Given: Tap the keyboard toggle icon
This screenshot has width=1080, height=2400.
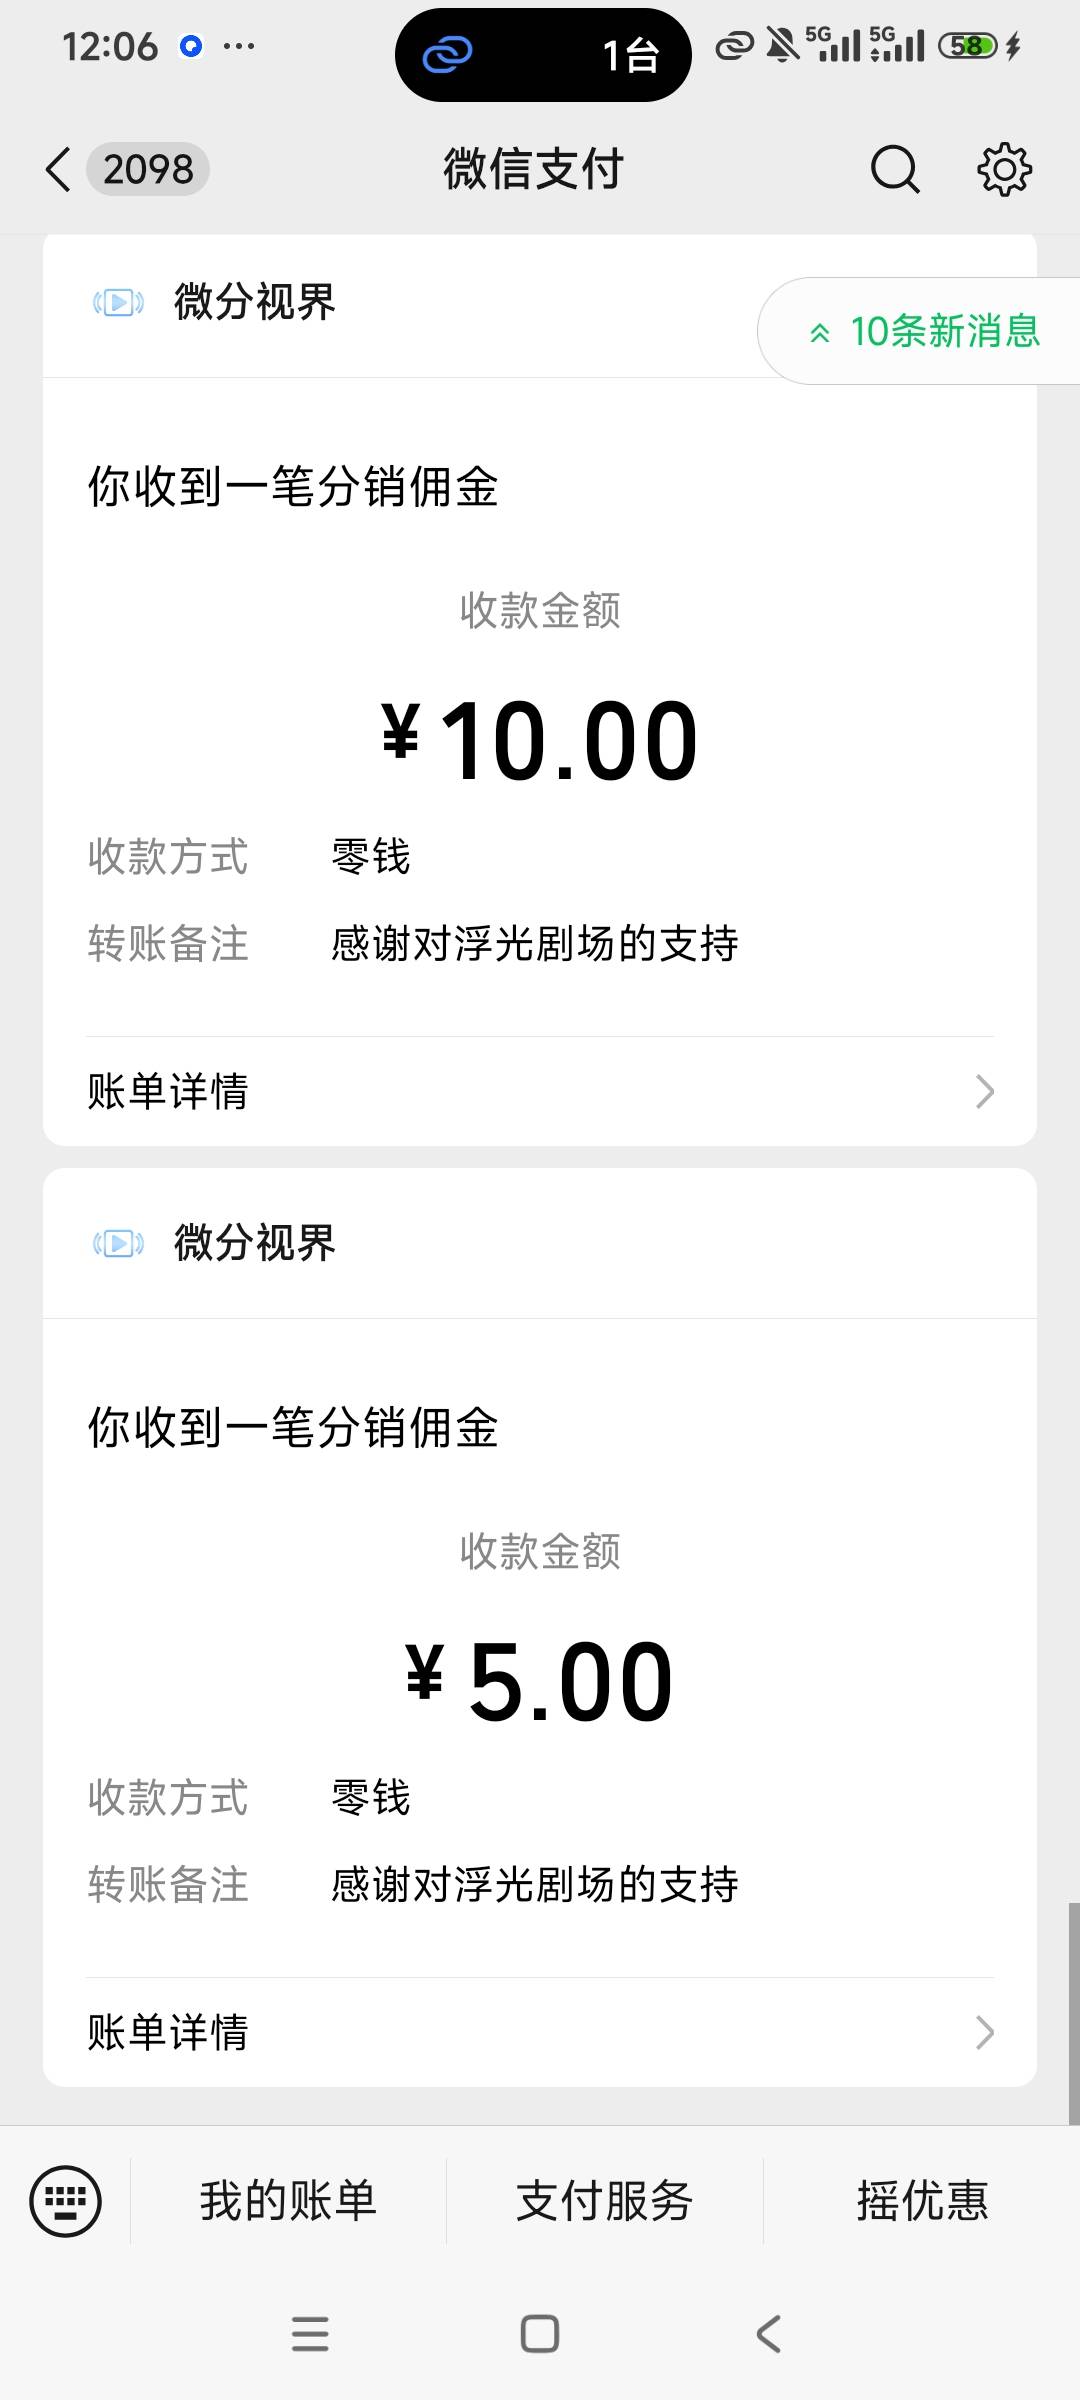Looking at the screenshot, I should (66, 2201).
